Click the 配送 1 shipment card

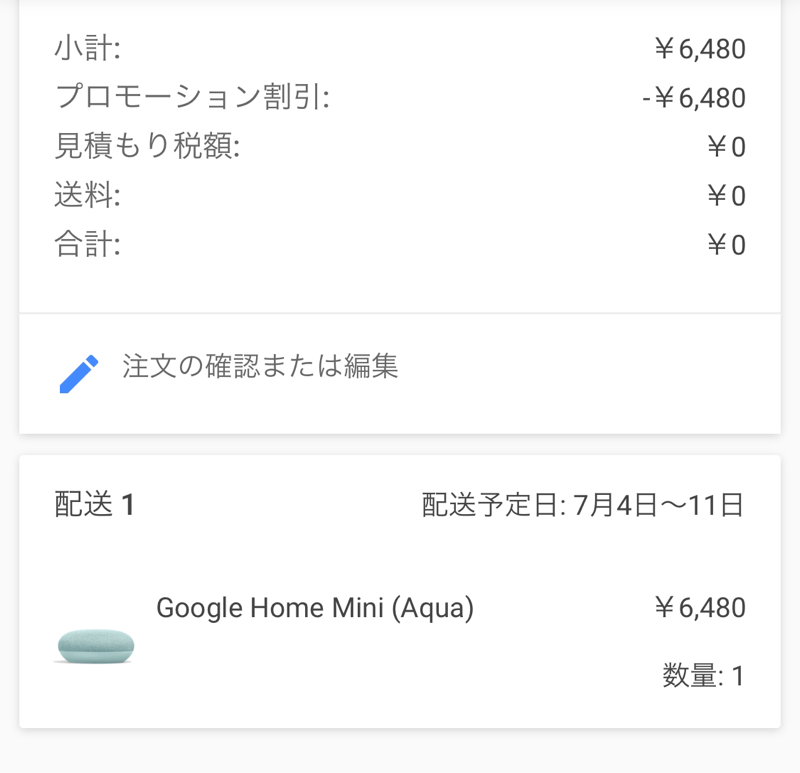[x=400, y=591]
